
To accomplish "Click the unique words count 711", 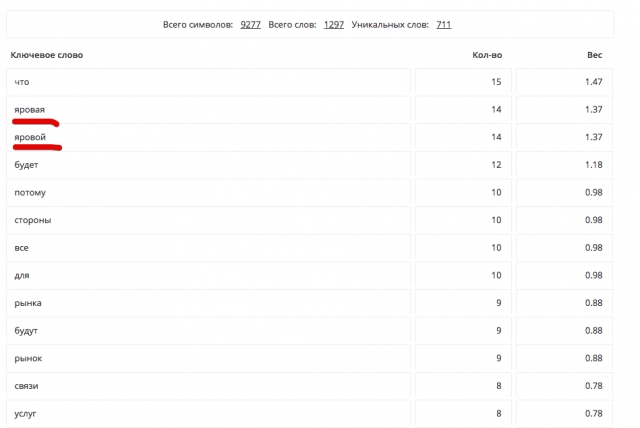I will point(444,24).
